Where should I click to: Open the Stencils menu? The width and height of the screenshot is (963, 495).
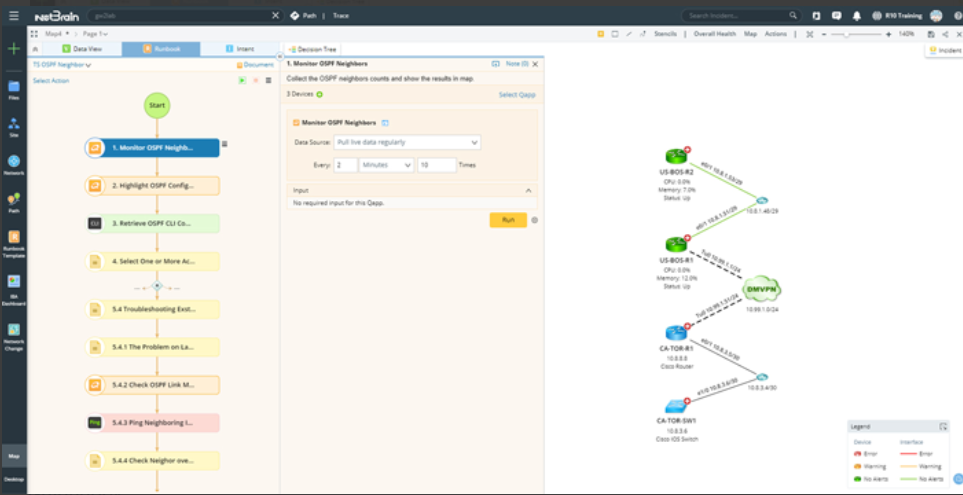(665, 34)
